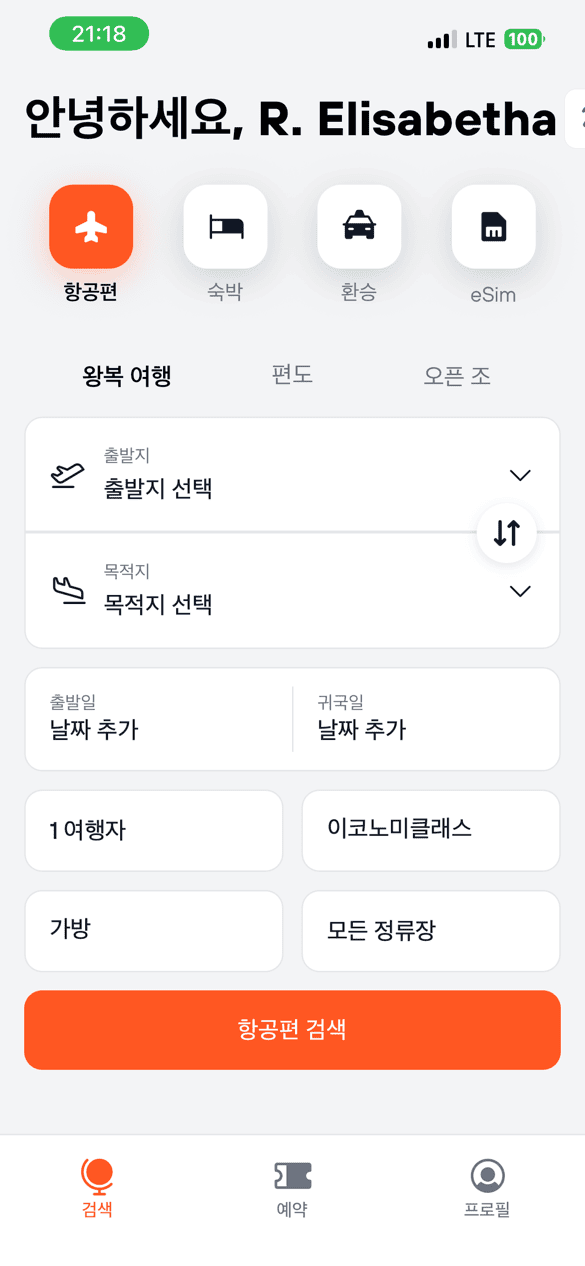The width and height of the screenshot is (585, 1266).
Task: Toggle the 모든 정류장 stops filter
Action: click(430, 931)
